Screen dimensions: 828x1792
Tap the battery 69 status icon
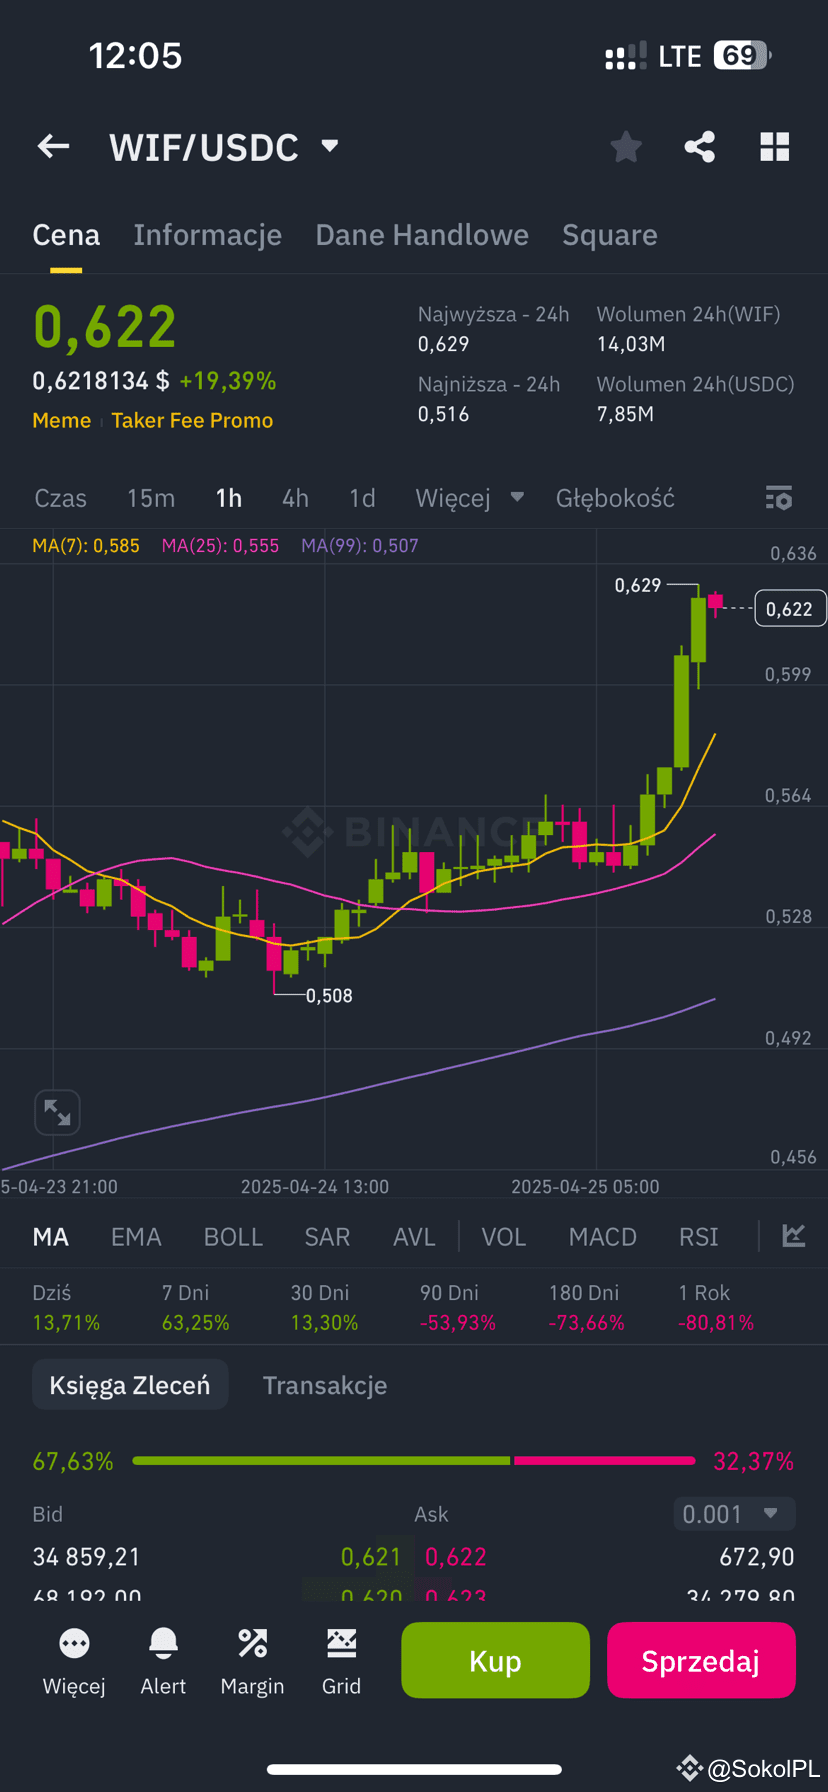pos(742,55)
